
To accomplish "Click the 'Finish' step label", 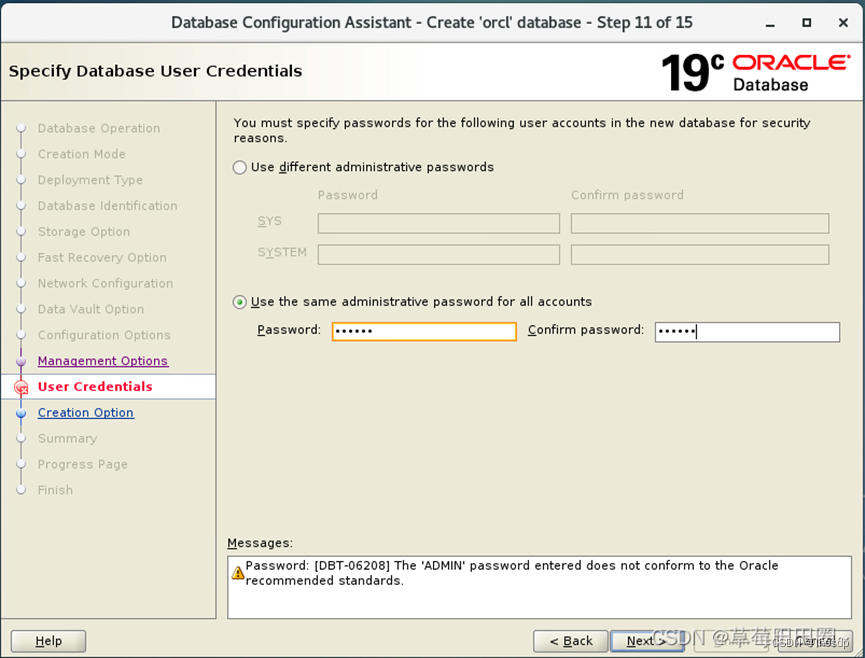I will coord(55,490).
